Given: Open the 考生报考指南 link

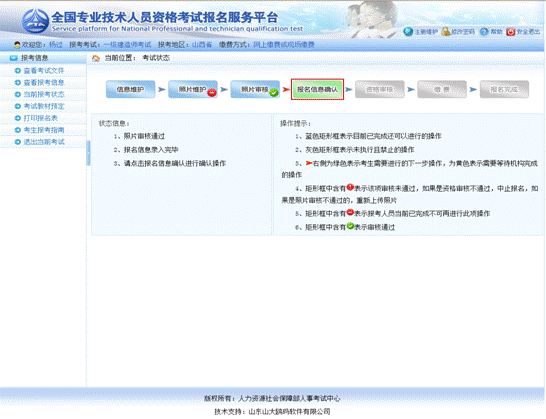Looking at the screenshot, I should tap(44, 130).
